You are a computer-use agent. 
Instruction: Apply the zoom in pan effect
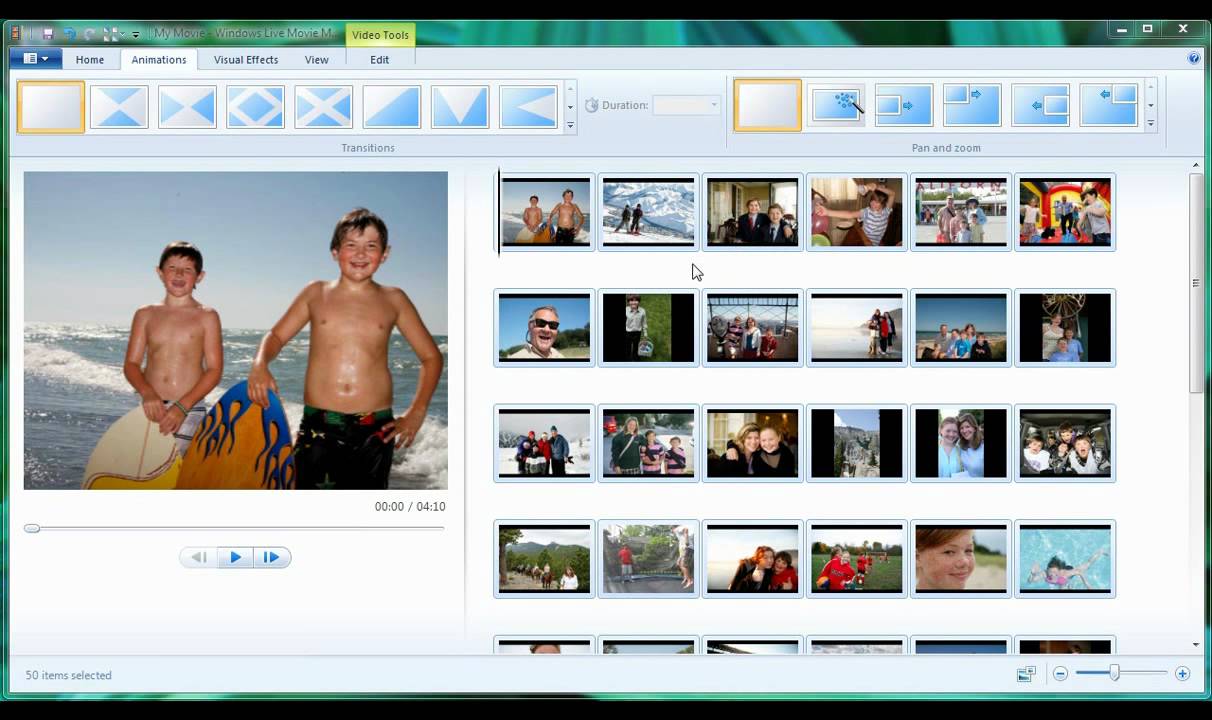pyautogui.click(x=903, y=104)
